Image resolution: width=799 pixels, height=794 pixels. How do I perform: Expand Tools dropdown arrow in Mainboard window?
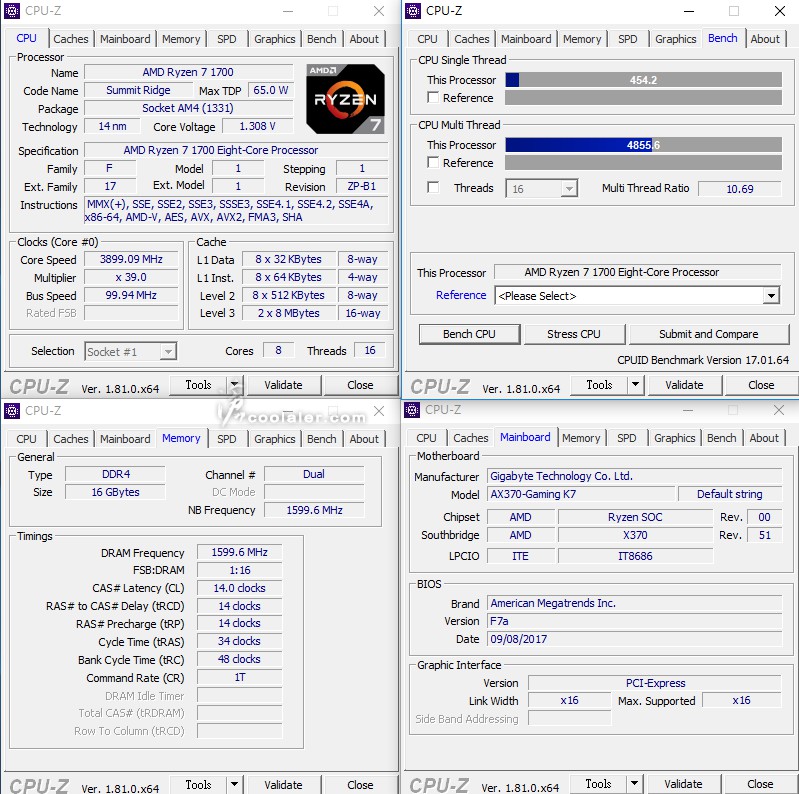point(634,783)
